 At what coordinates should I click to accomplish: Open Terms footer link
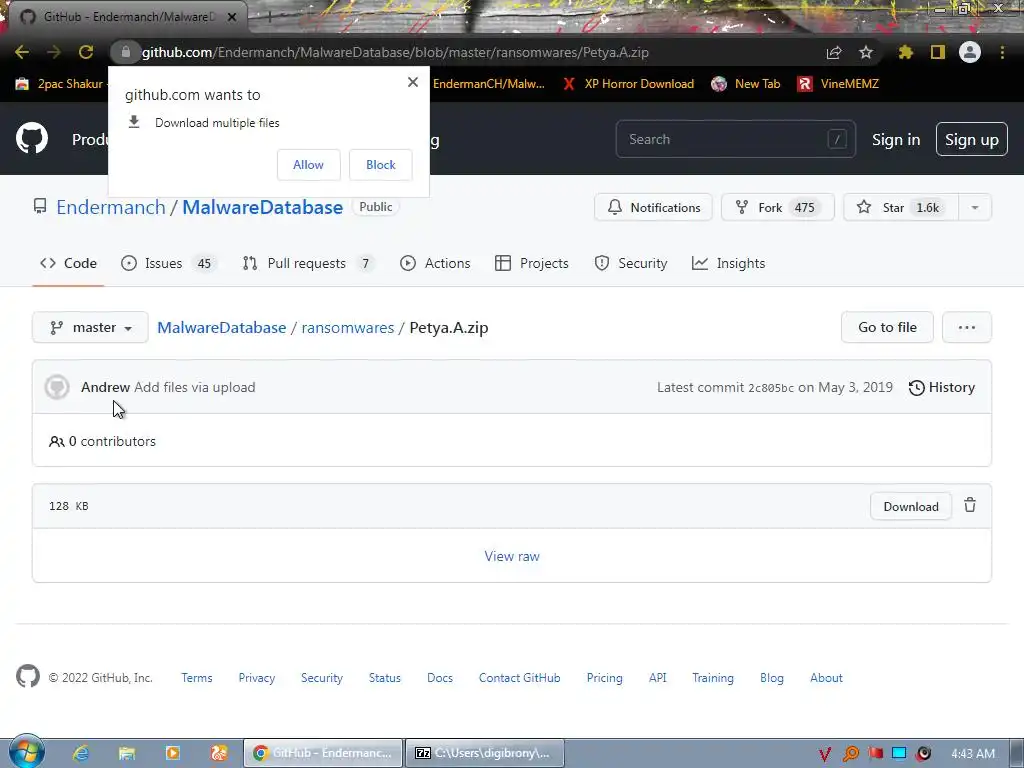197,678
